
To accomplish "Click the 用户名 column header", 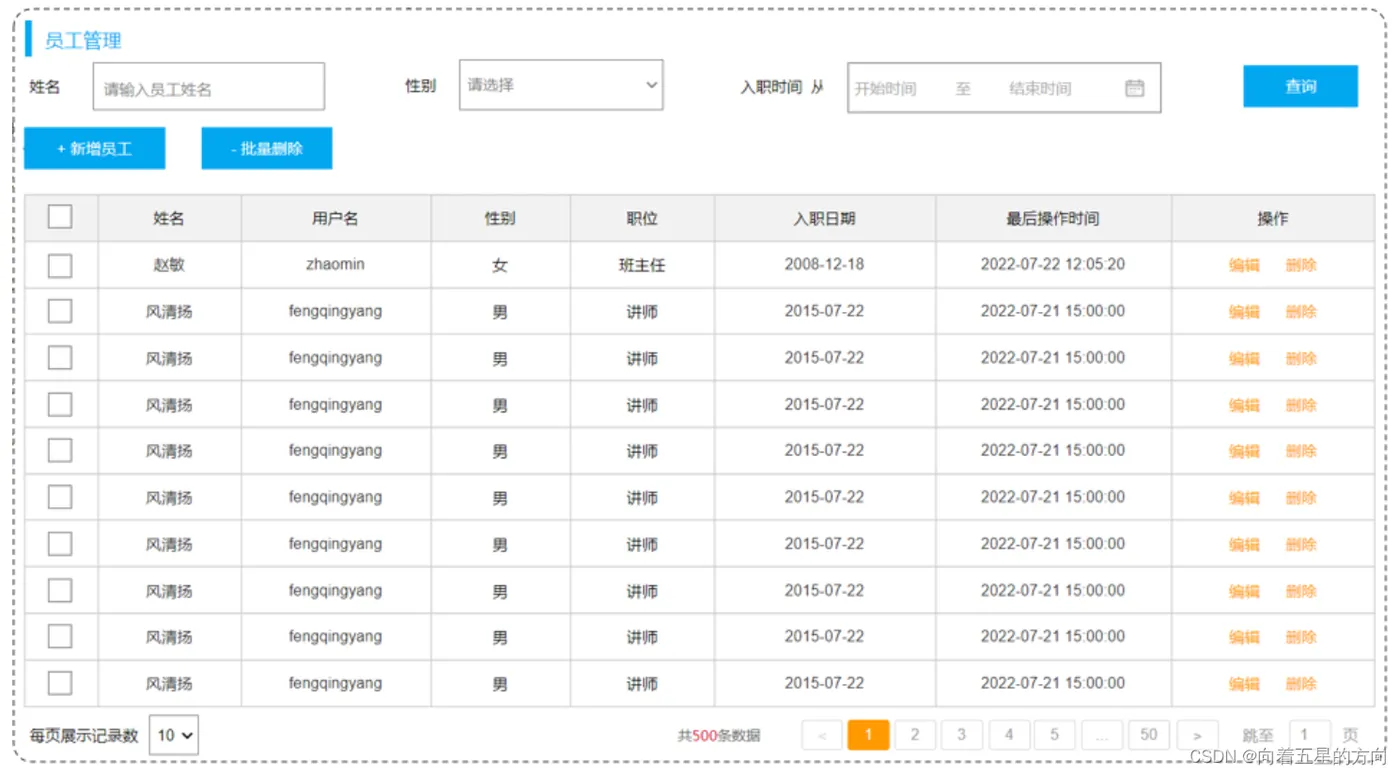I will pyautogui.click(x=335, y=218).
